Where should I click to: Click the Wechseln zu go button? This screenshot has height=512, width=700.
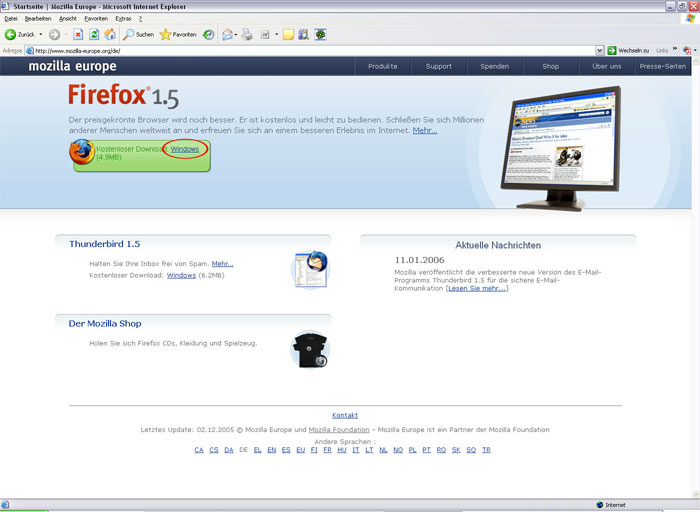click(x=629, y=50)
